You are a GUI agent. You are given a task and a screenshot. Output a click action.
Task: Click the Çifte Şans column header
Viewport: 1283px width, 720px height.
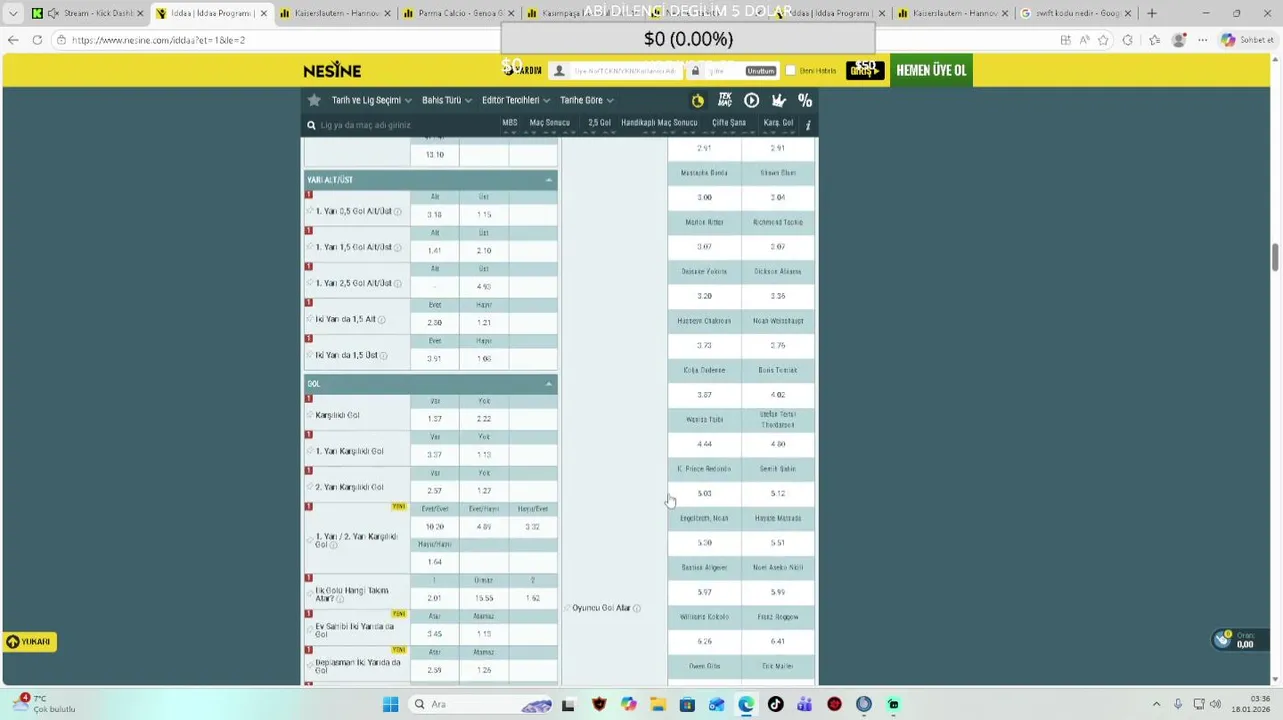[729, 123]
